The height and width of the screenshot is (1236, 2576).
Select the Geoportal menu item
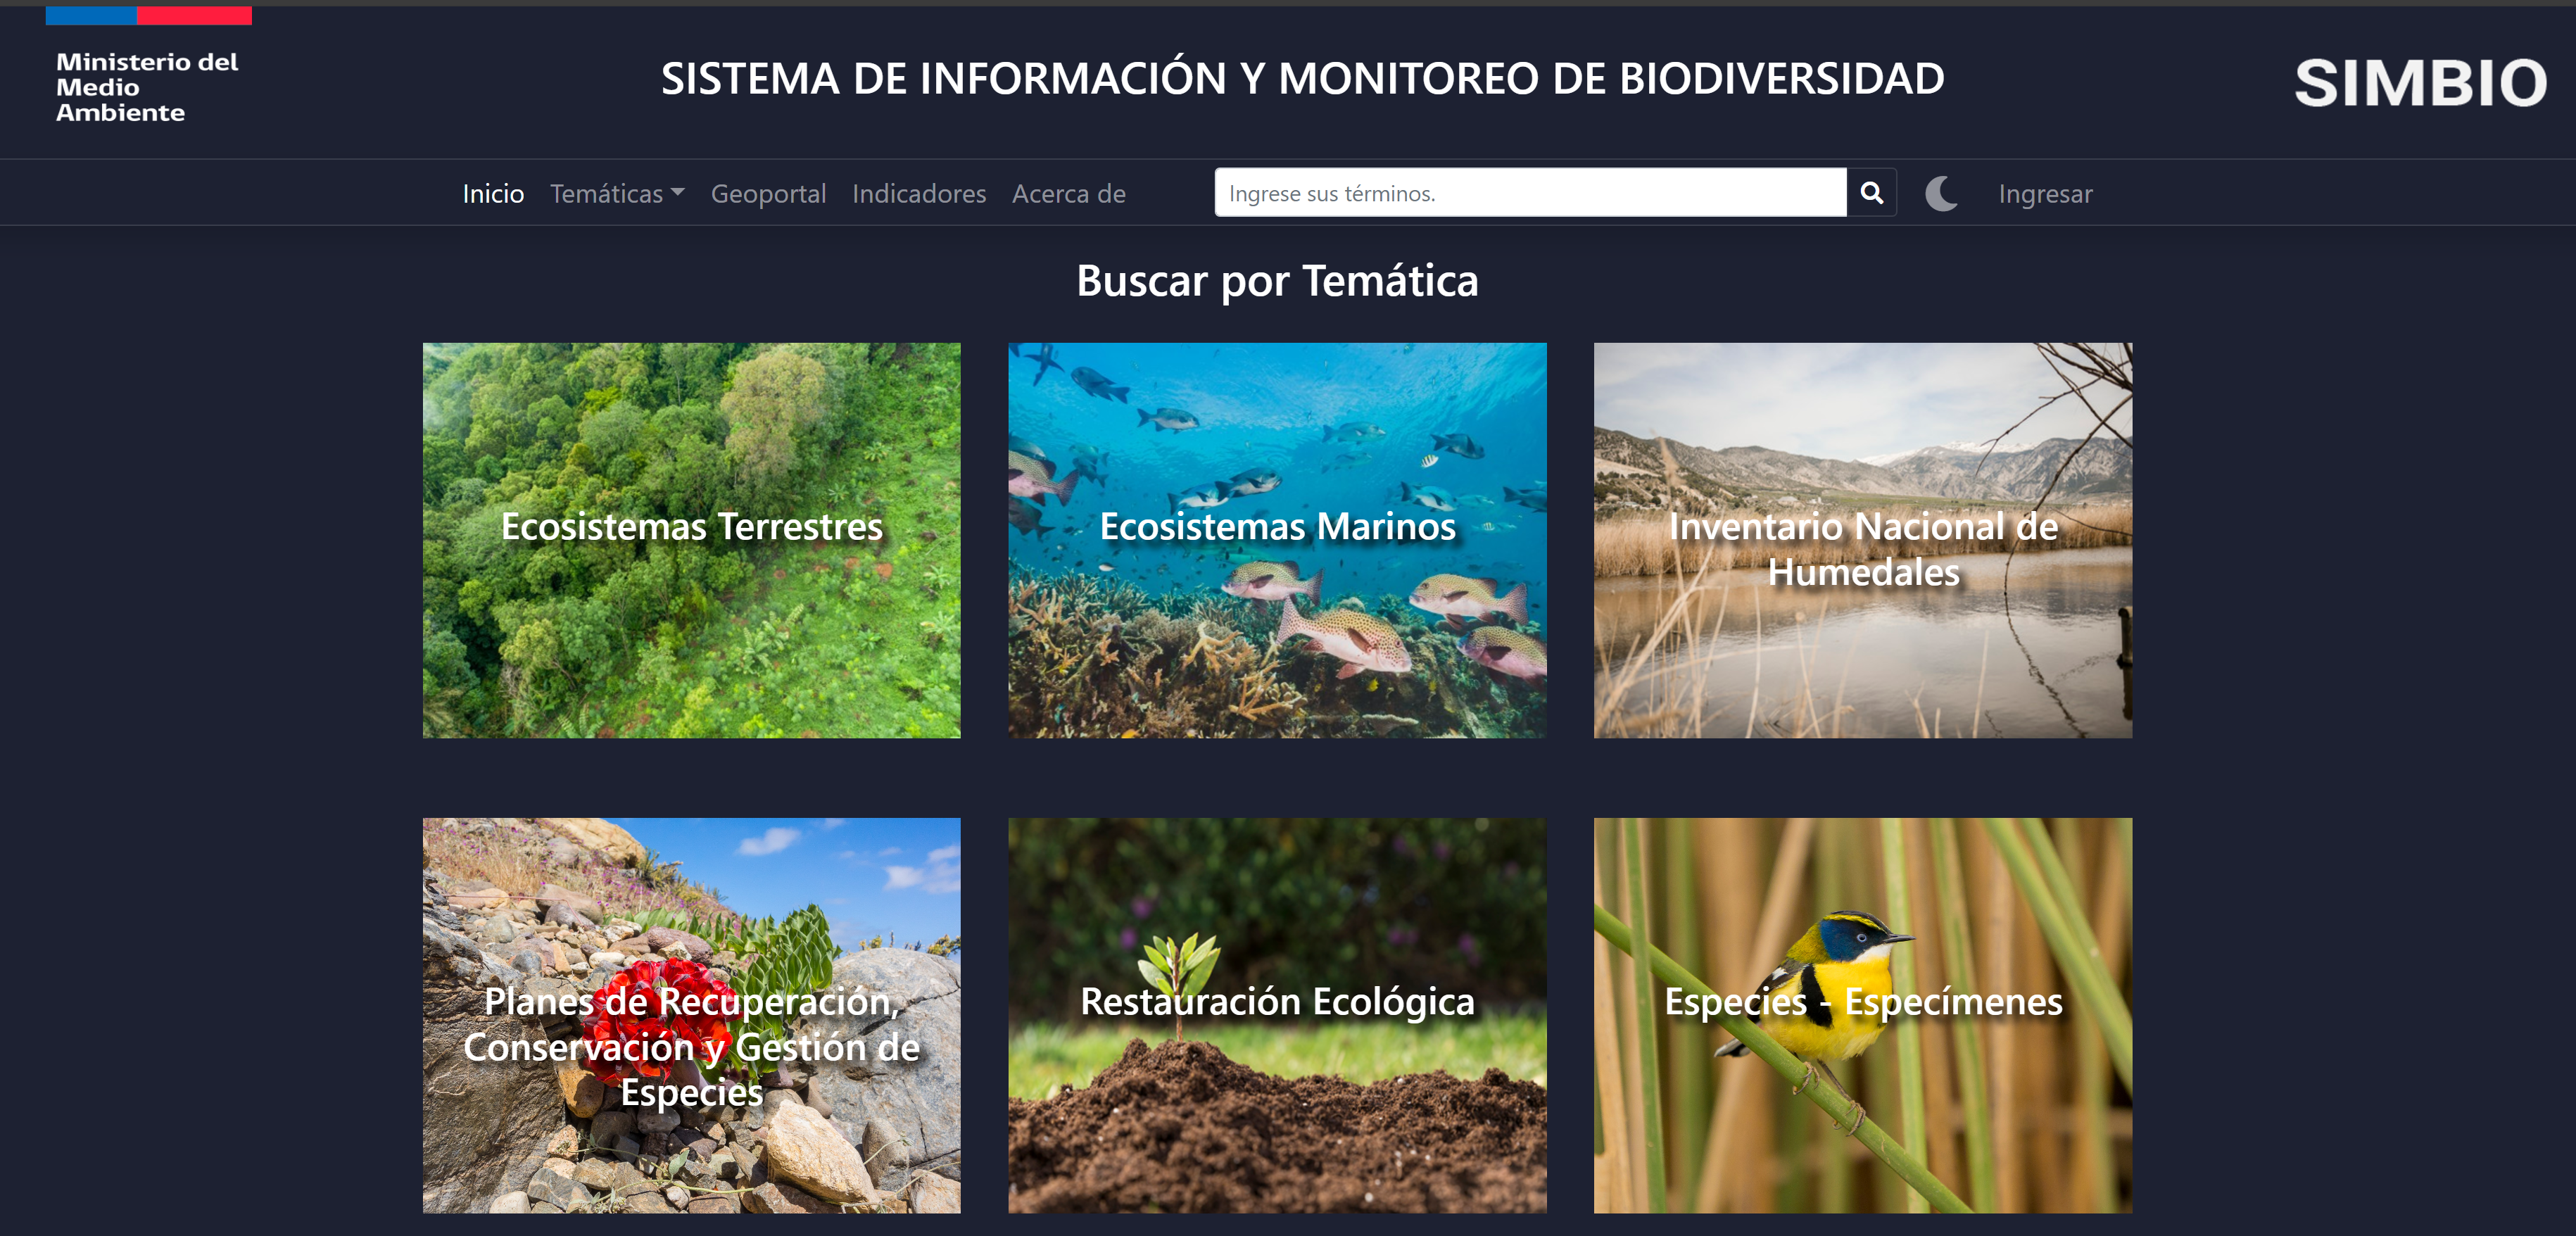point(768,193)
